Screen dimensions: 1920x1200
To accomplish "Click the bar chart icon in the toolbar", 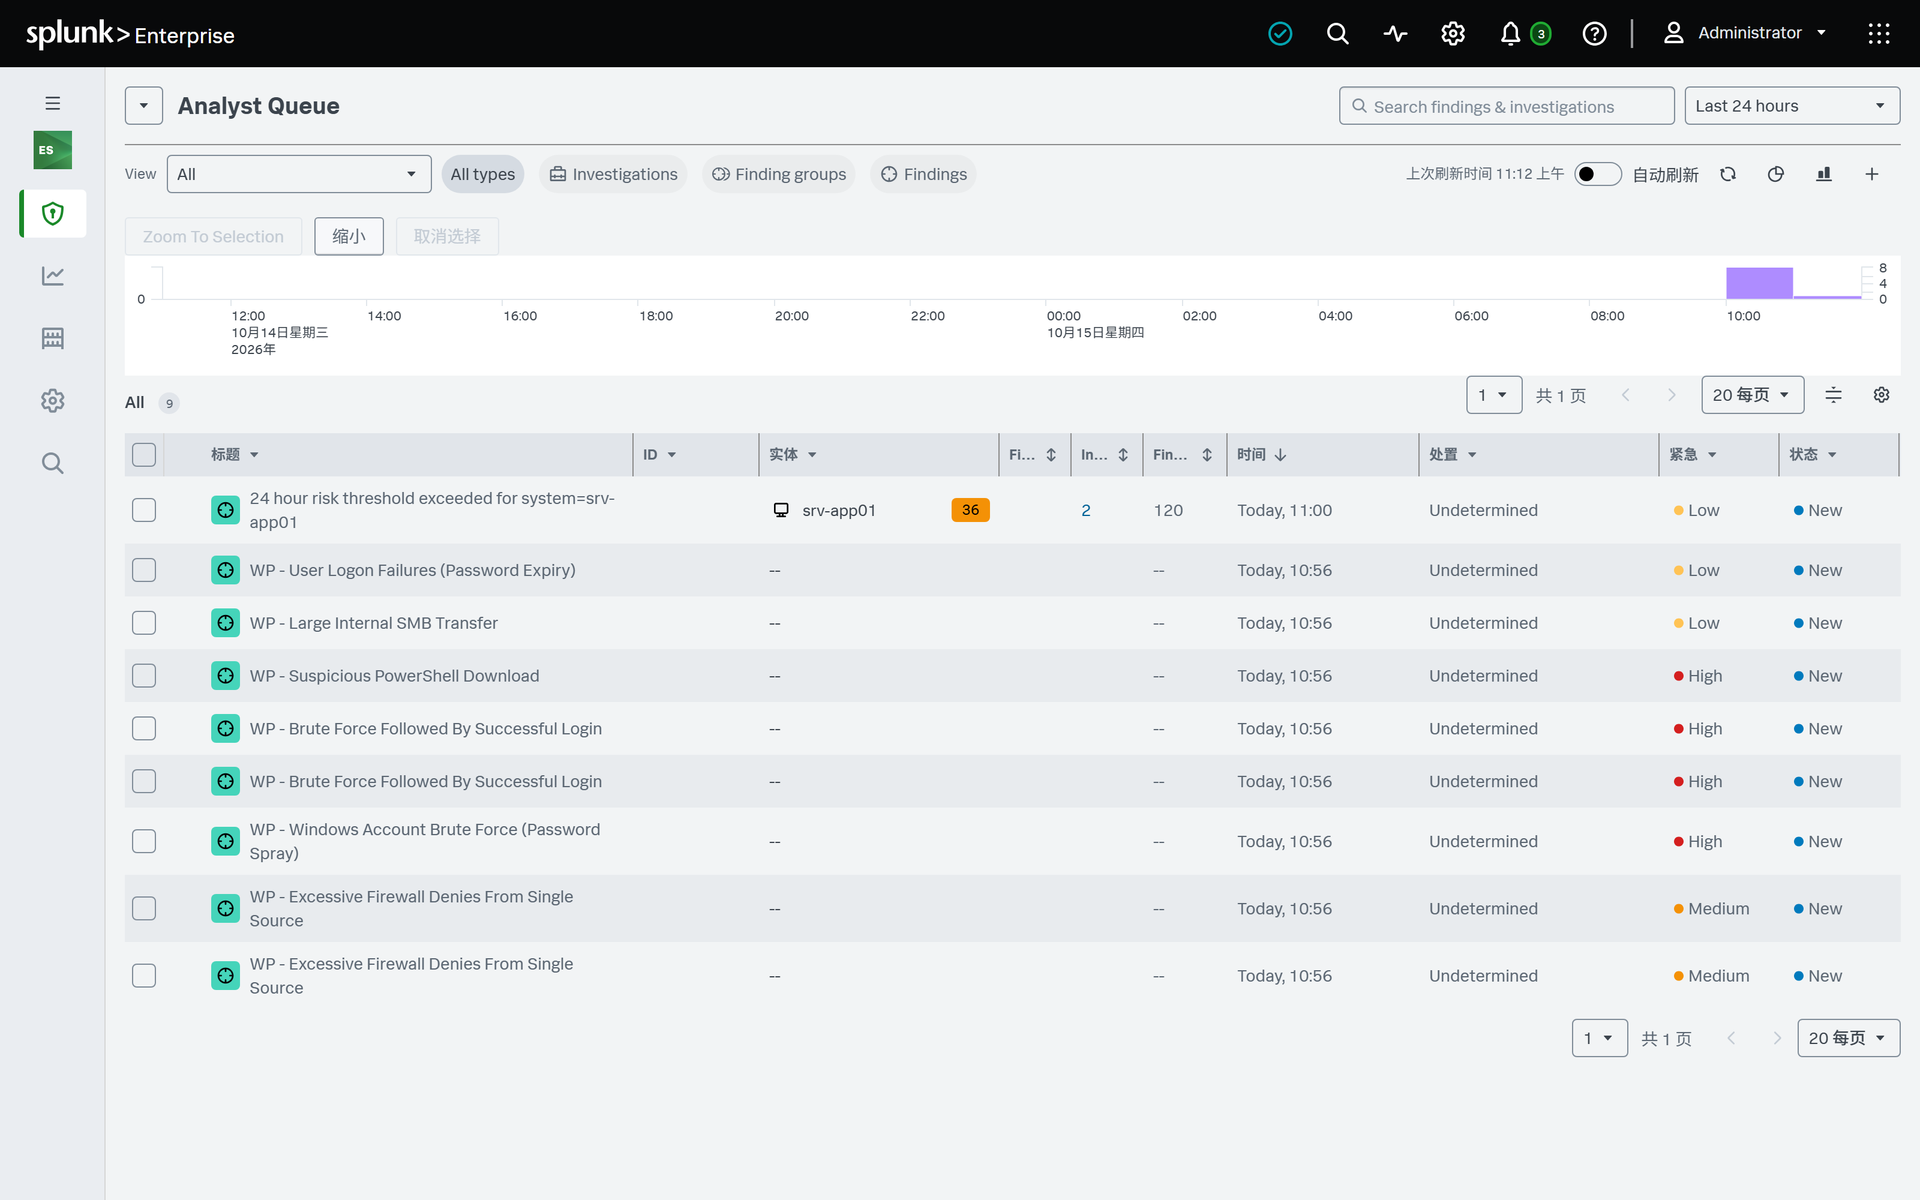I will 1824,174.
